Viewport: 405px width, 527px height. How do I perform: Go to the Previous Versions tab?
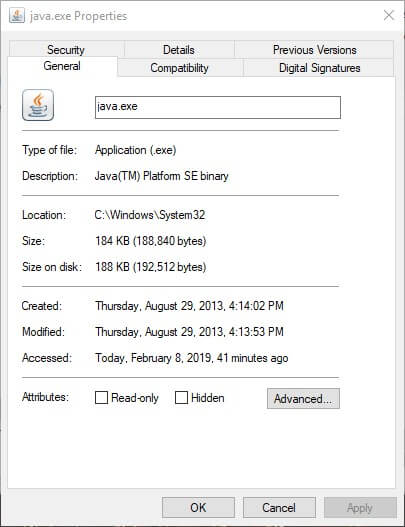click(315, 50)
